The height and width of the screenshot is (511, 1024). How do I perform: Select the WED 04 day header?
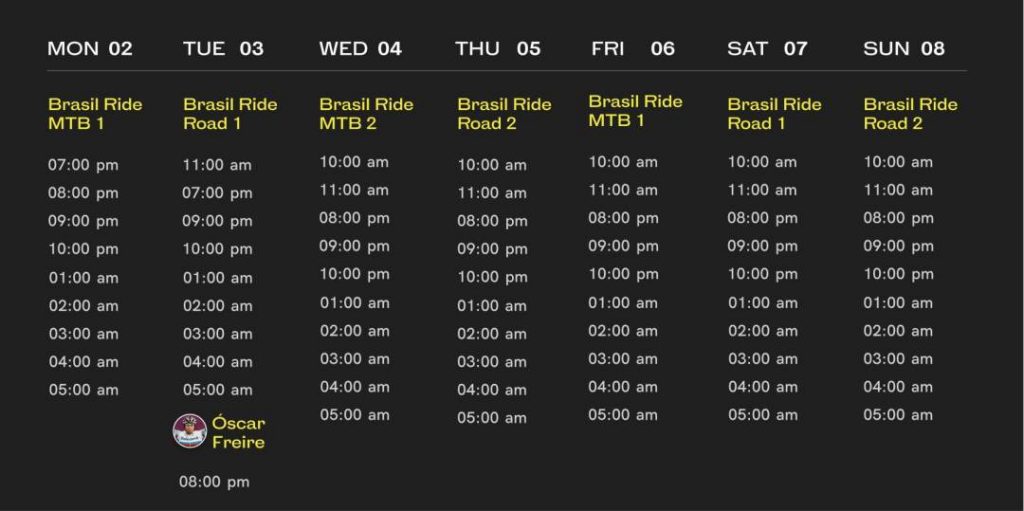click(x=360, y=48)
